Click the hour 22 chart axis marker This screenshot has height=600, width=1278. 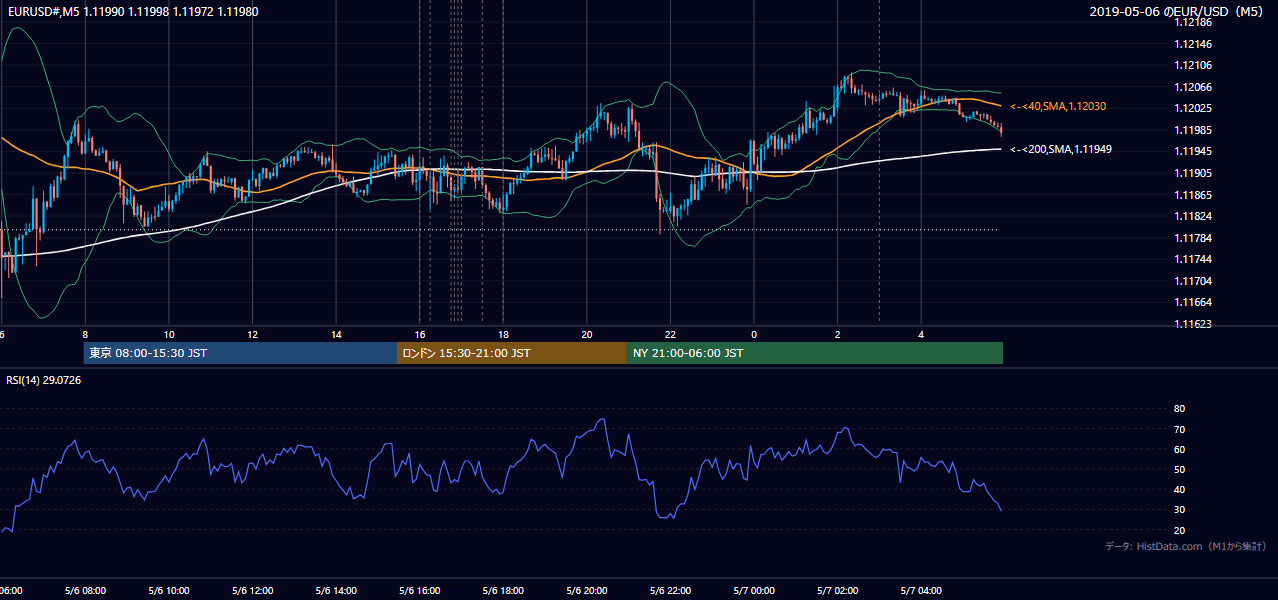click(670, 334)
